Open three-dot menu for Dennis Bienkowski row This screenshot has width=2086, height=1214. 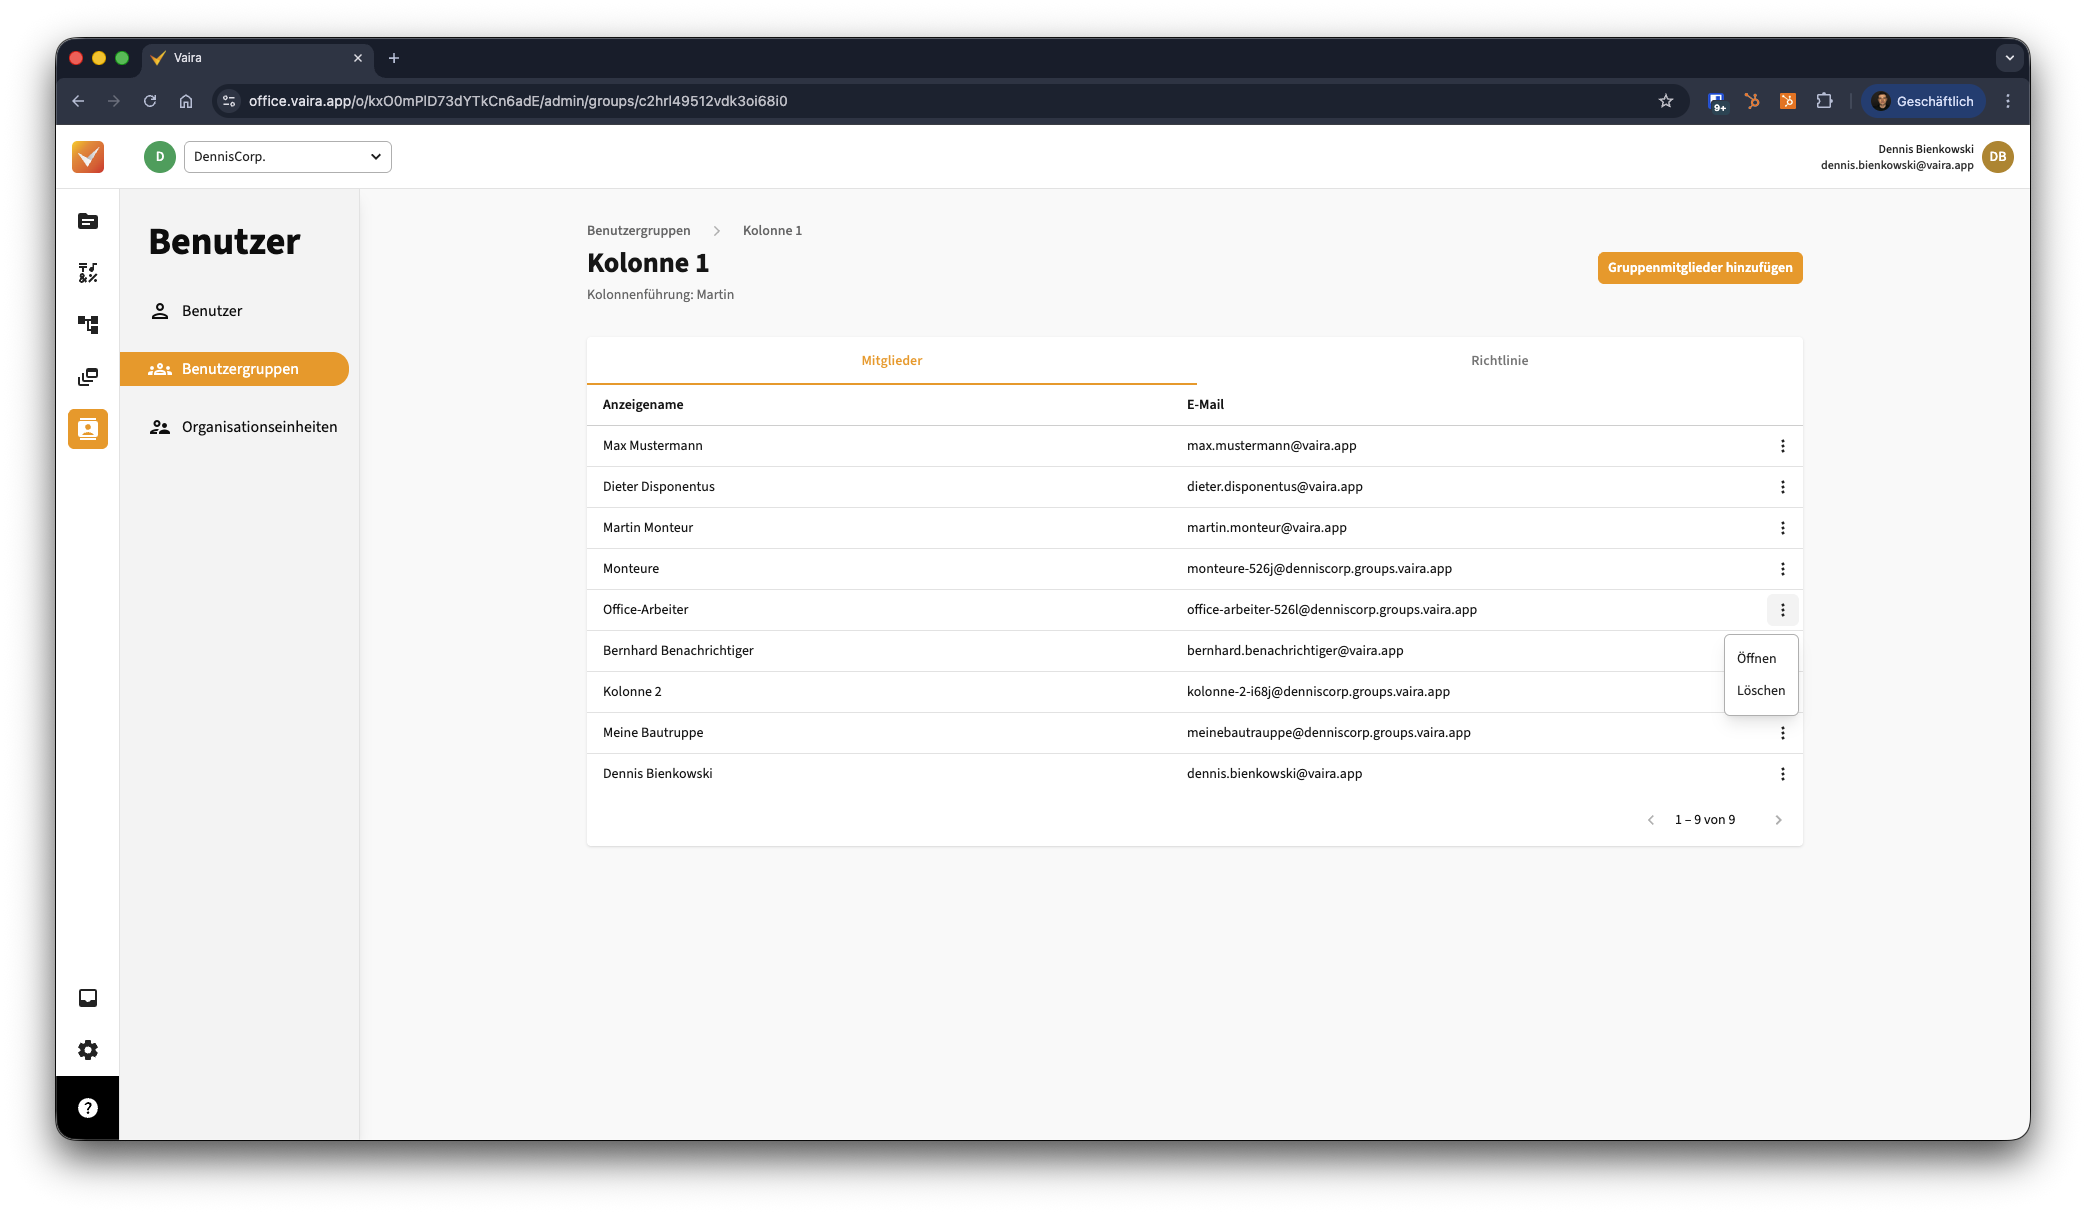pos(1782,774)
